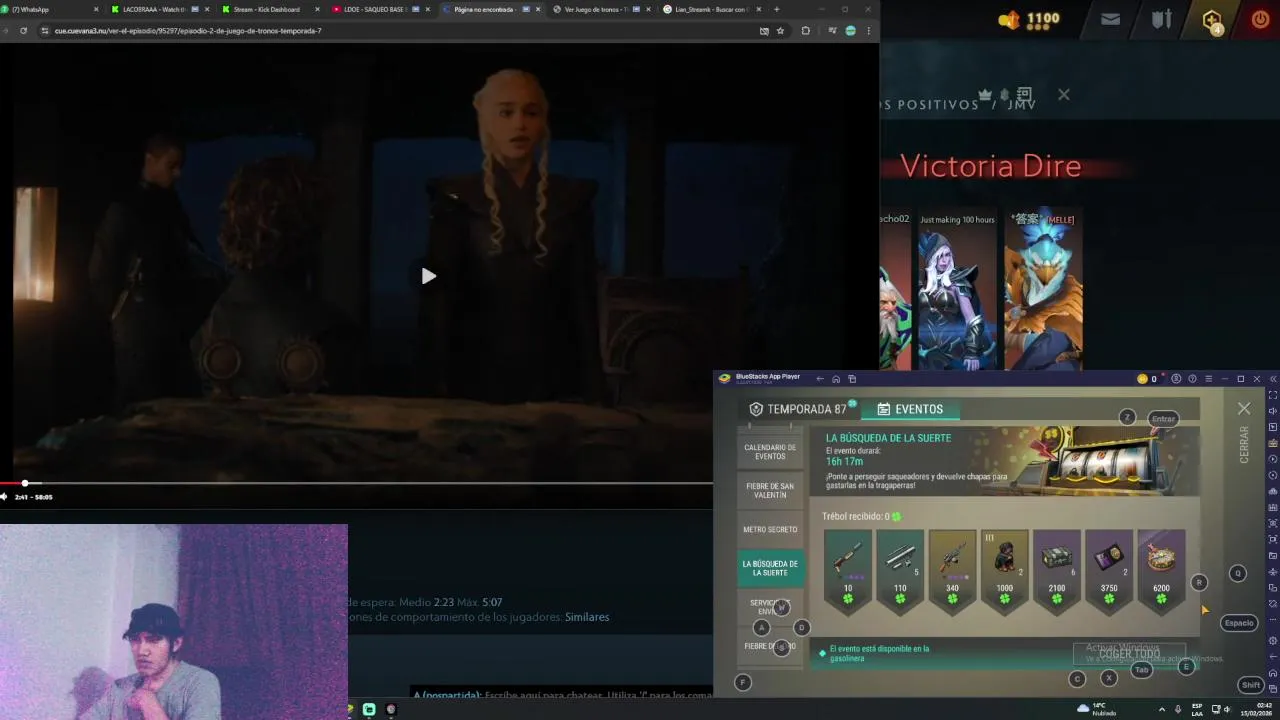Switch to the WhatsApp browser tab
The height and width of the screenshot is (720, 1280).
tap(50, 9)
